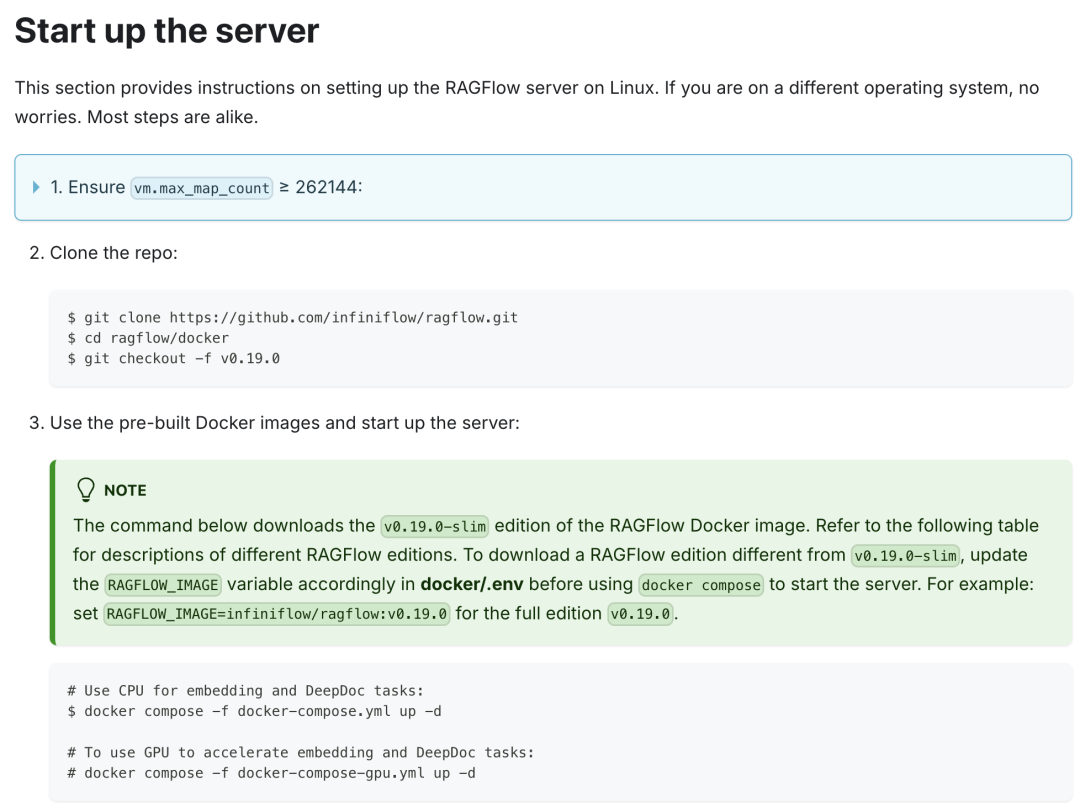Click the '# Use CPU for embedding' comment

245,691
